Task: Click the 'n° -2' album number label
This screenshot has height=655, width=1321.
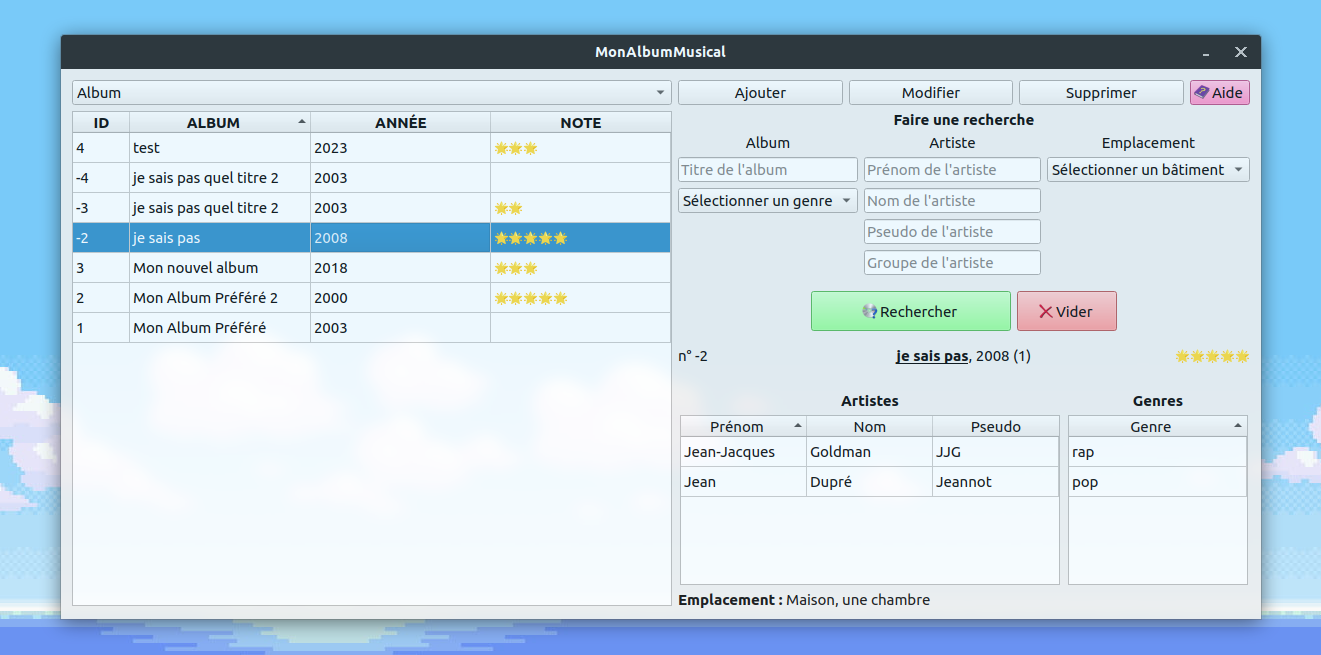Action: point(693,356)
